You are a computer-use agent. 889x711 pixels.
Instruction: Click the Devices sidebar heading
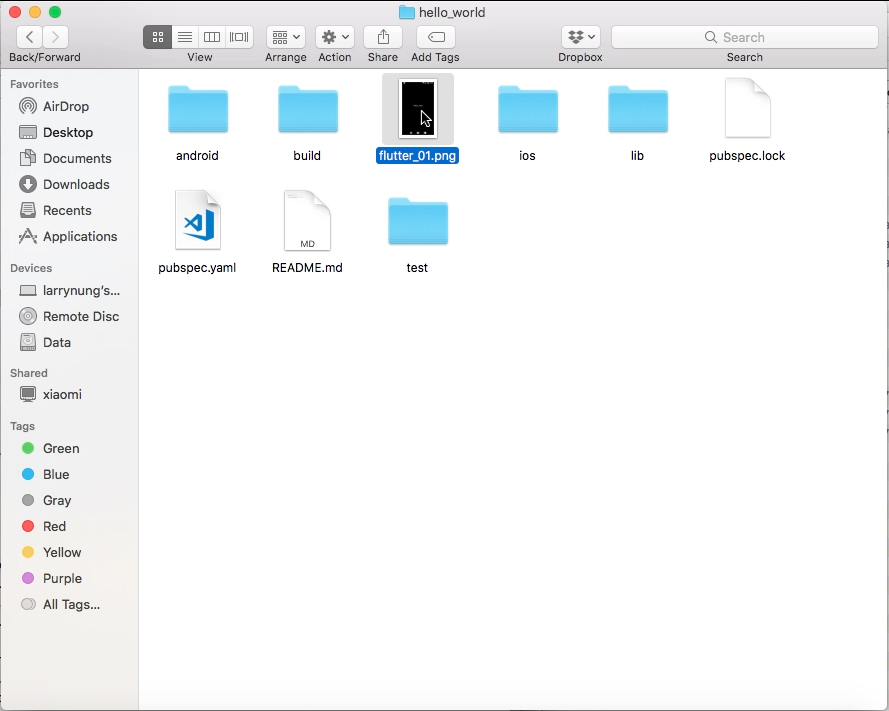(31, 268)
